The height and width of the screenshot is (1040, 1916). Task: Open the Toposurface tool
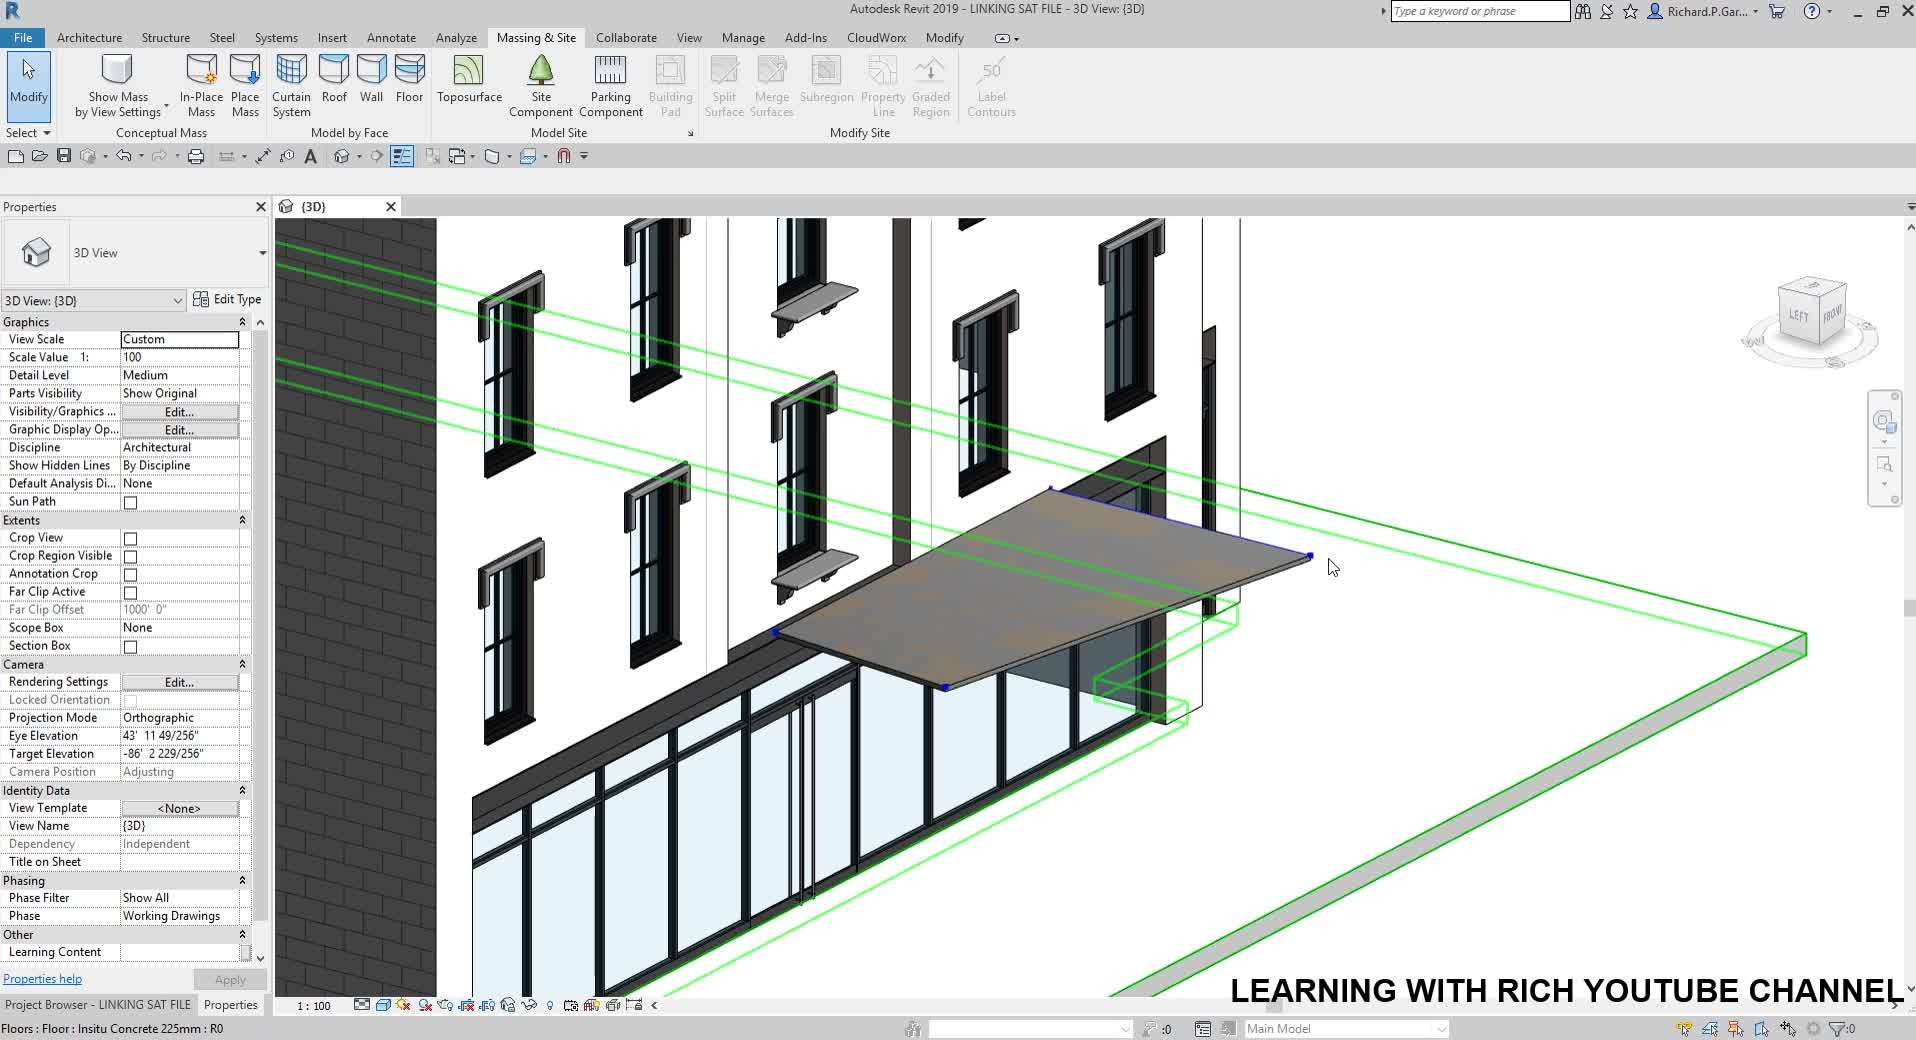[469, 80]
